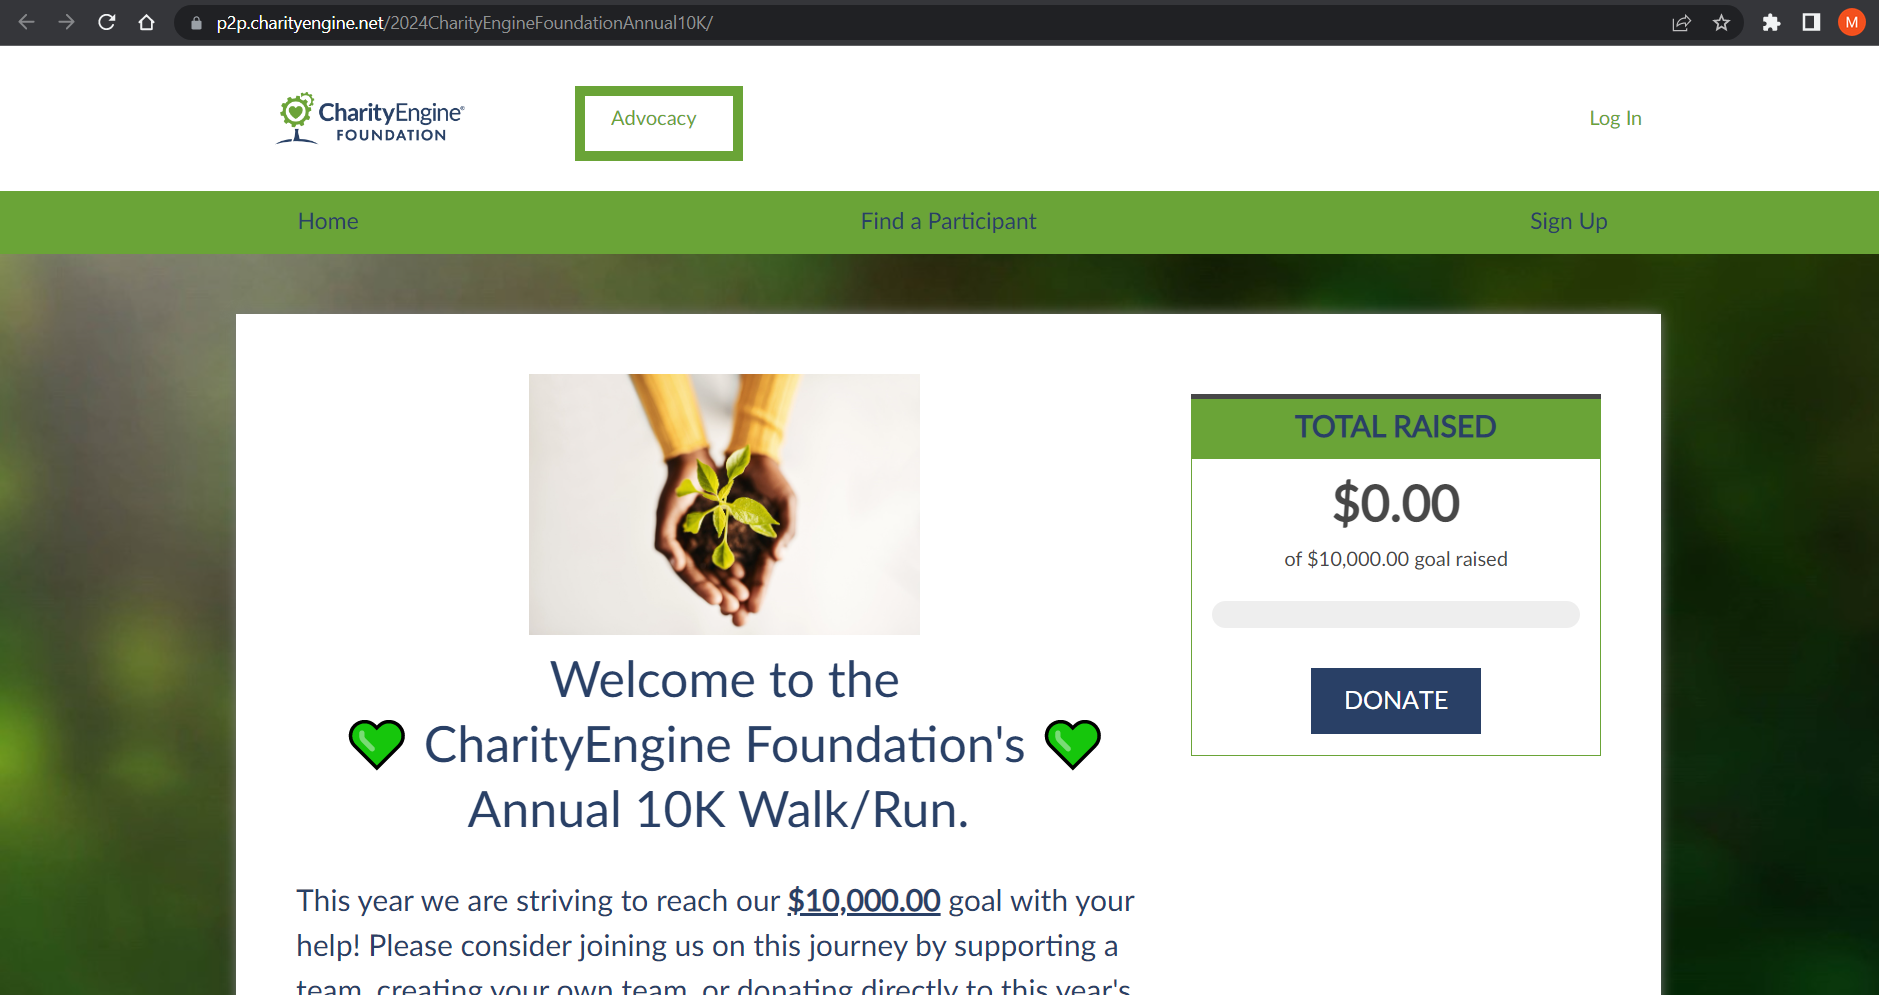Click the browser back arrow
1879x995 pixels.
pos(27,22)
